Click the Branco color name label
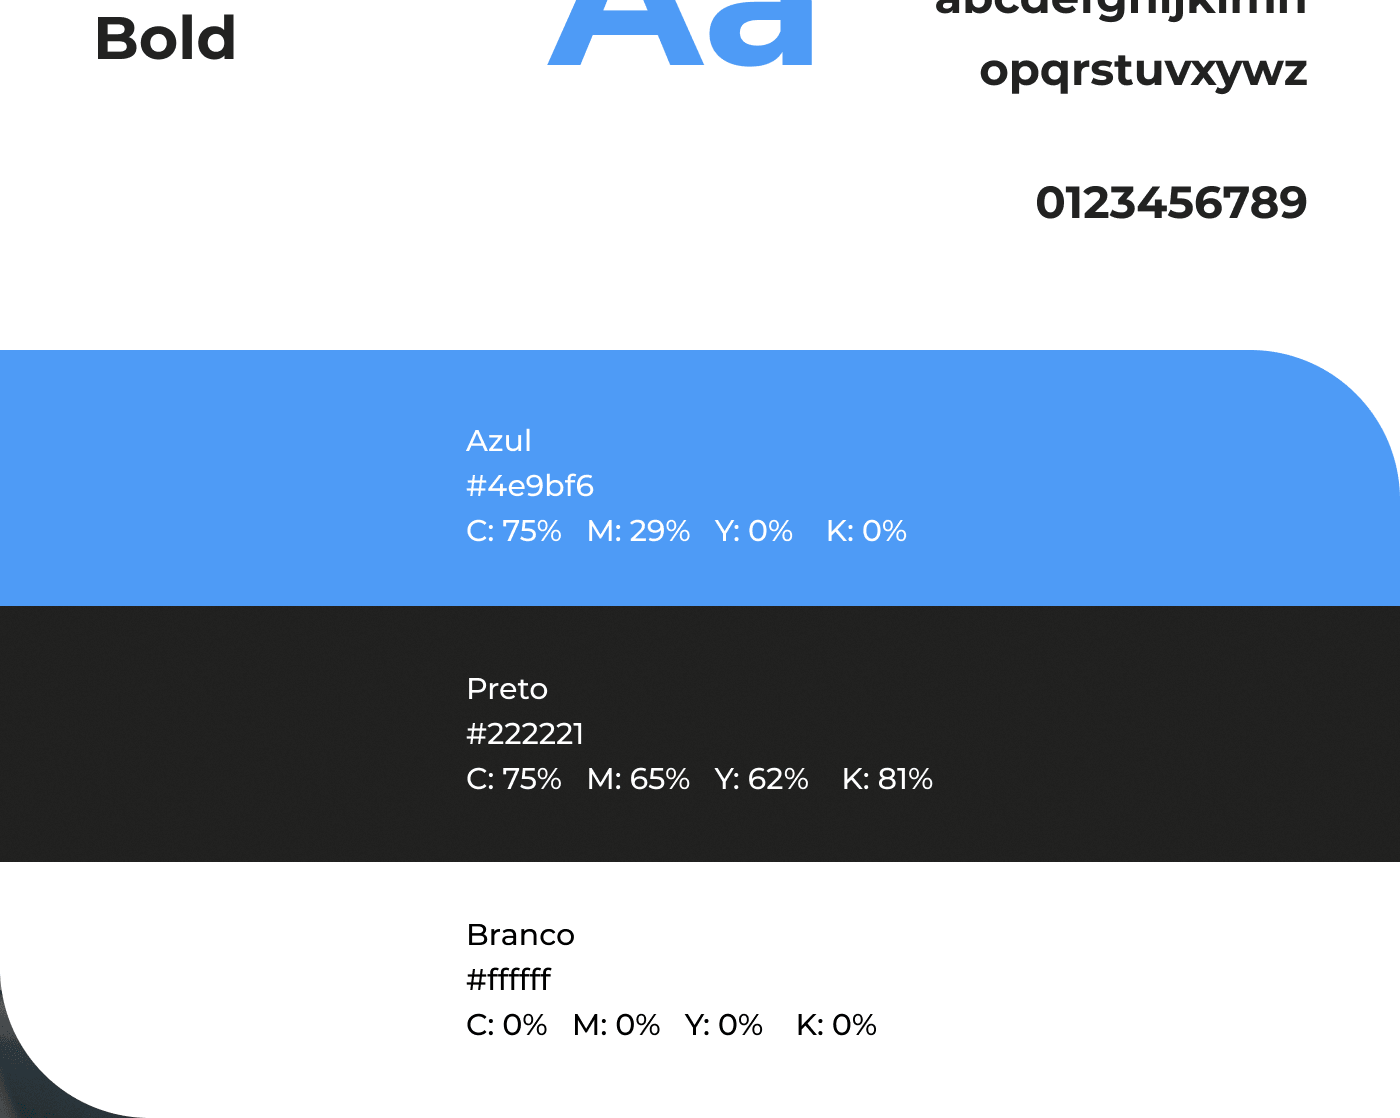 [x=521, y=935]
